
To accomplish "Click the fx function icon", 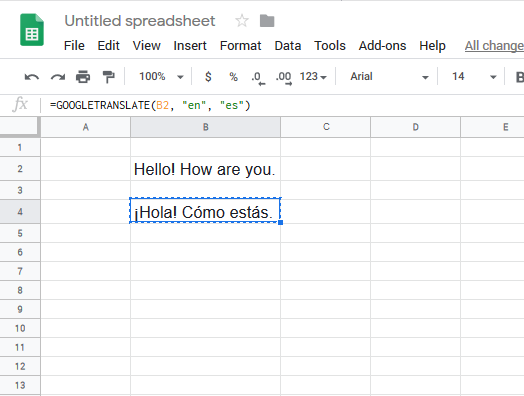I will coord(20,104).
